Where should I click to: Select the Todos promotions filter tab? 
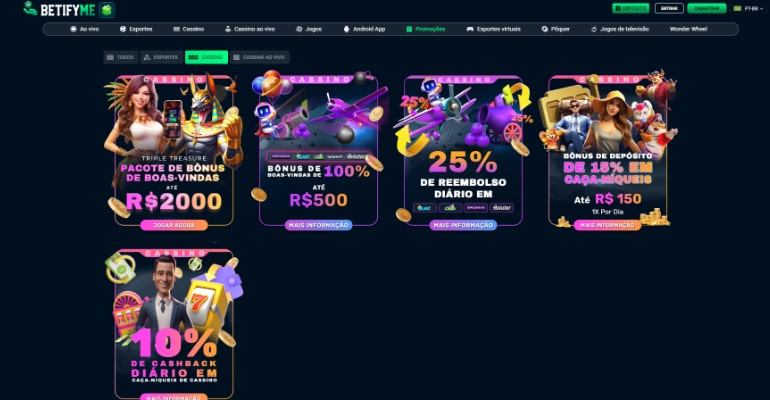point(121,57)
